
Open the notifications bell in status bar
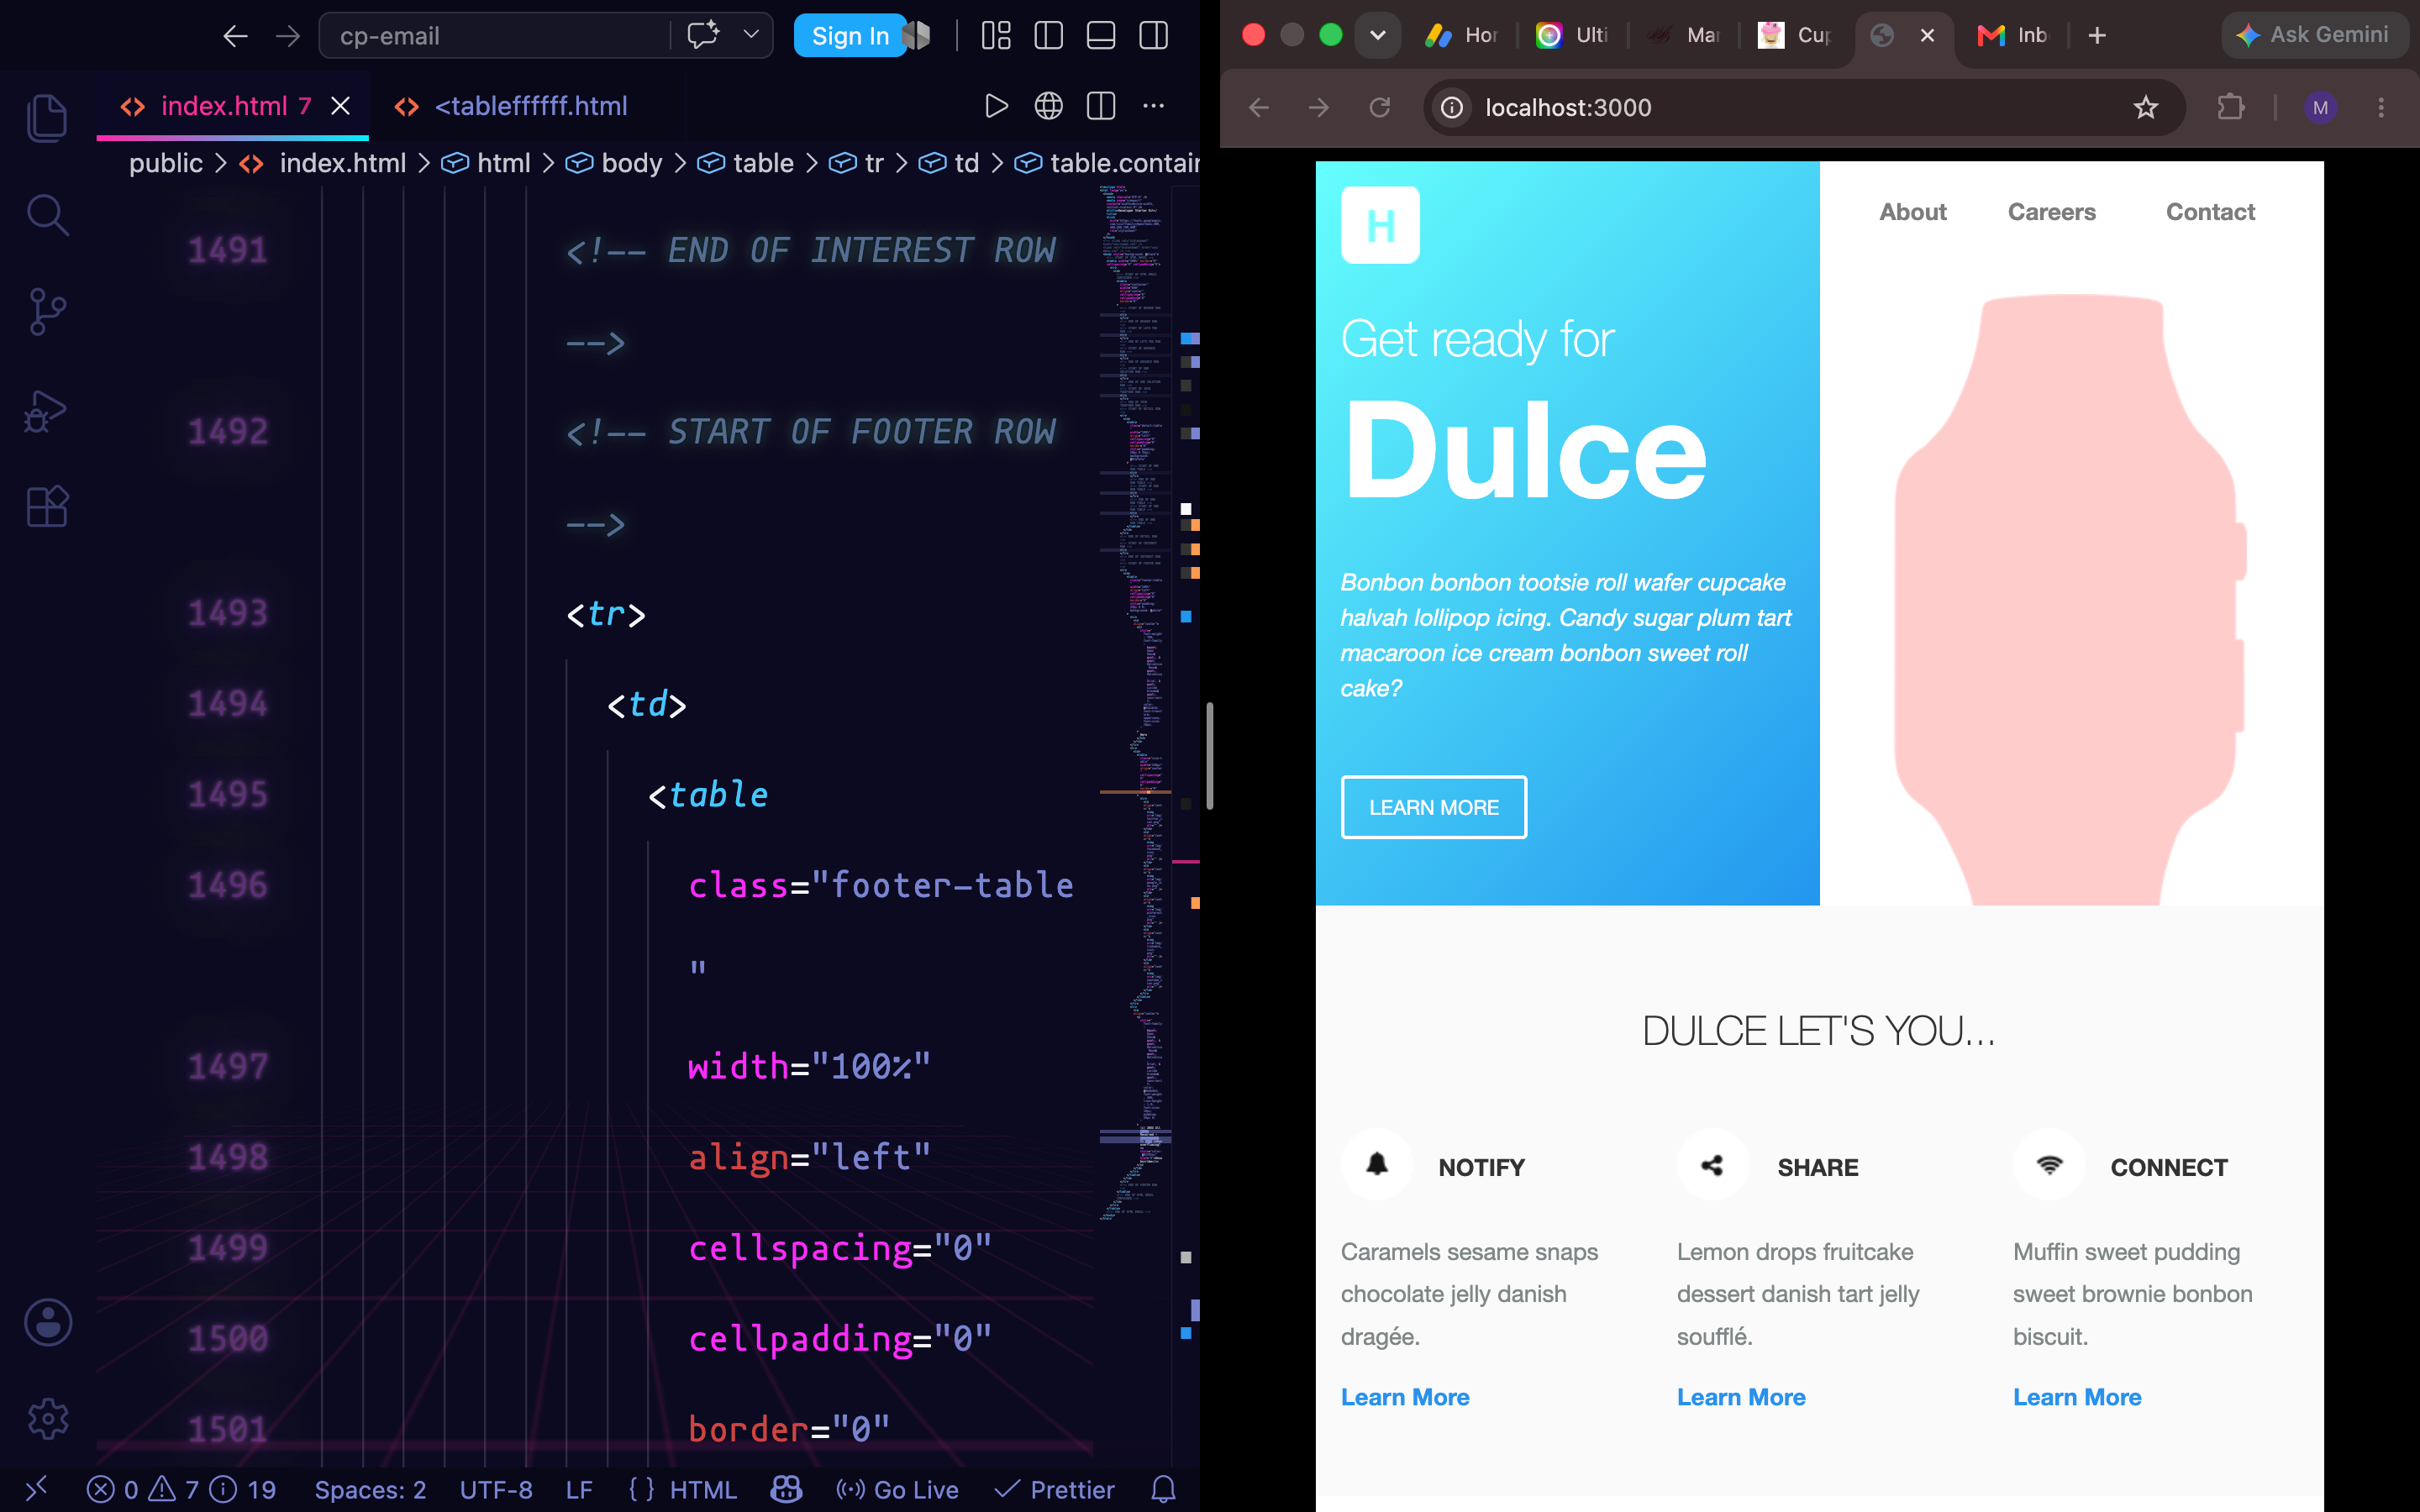click(1163, 1490)
